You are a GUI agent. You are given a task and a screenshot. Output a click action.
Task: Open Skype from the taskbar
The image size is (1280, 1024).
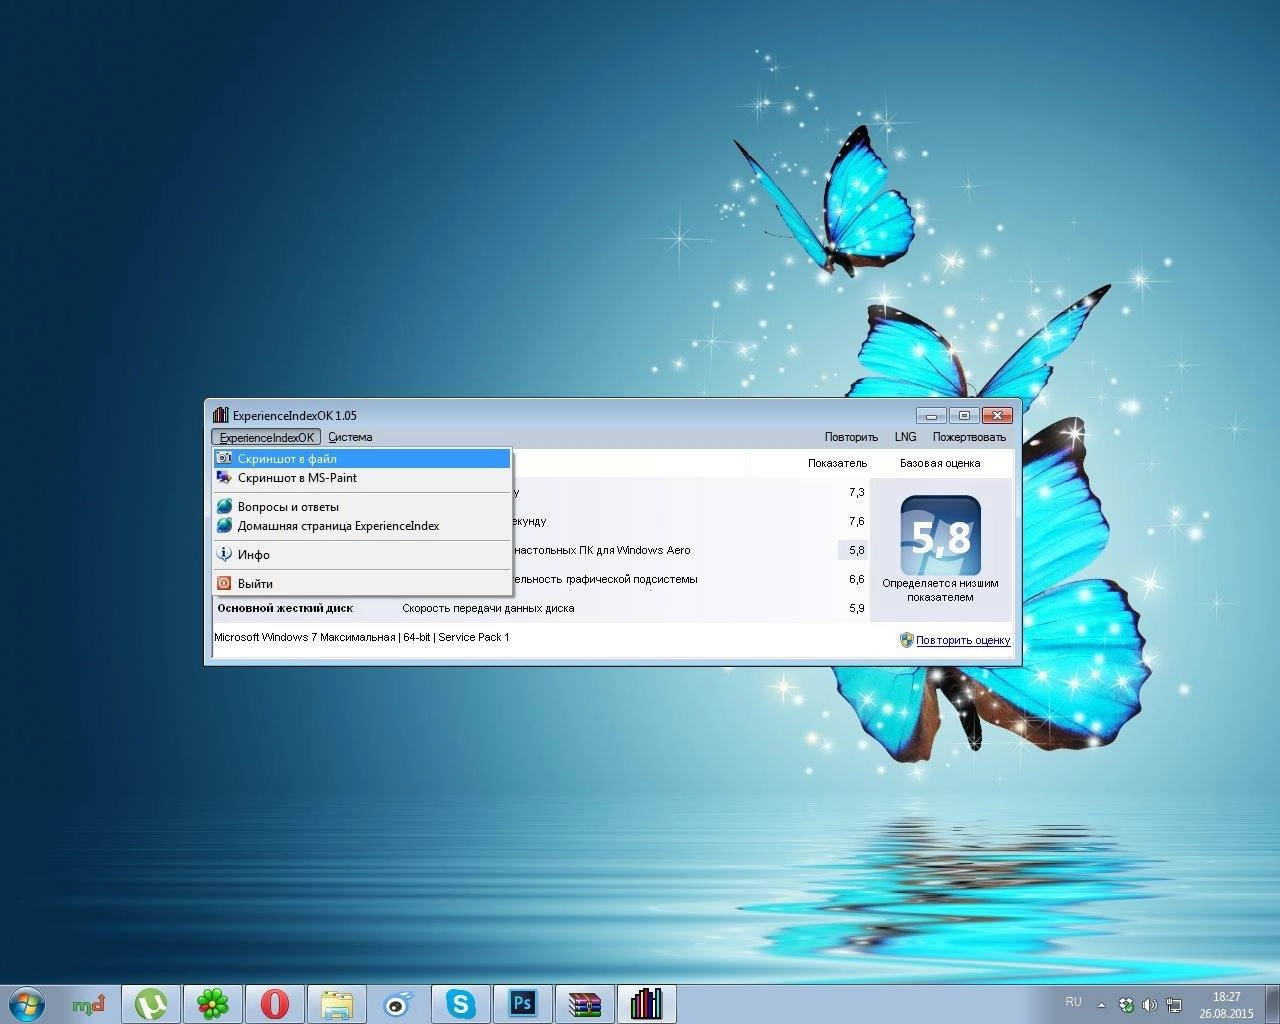click(x=461, y=1003)
